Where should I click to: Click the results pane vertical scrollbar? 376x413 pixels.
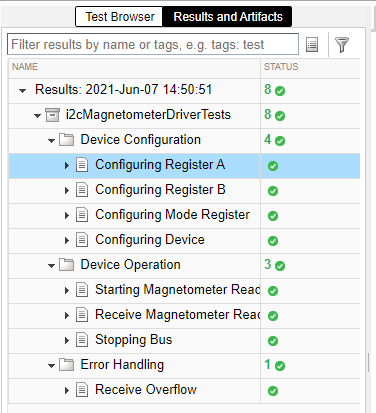369,363
